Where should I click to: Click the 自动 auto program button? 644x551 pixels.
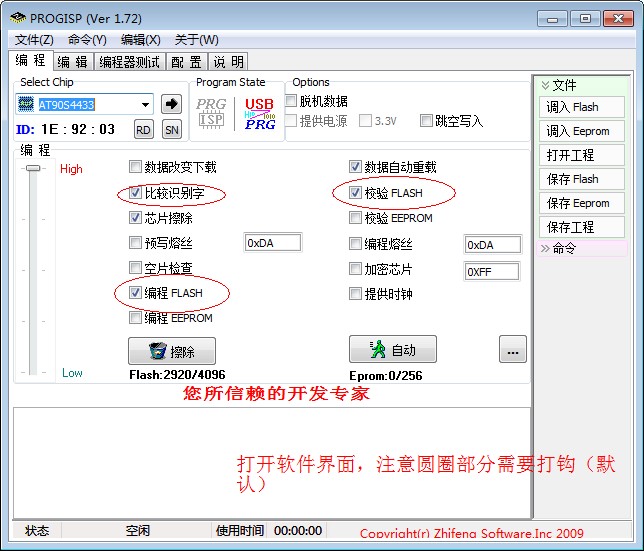click(x=393, y=349)
